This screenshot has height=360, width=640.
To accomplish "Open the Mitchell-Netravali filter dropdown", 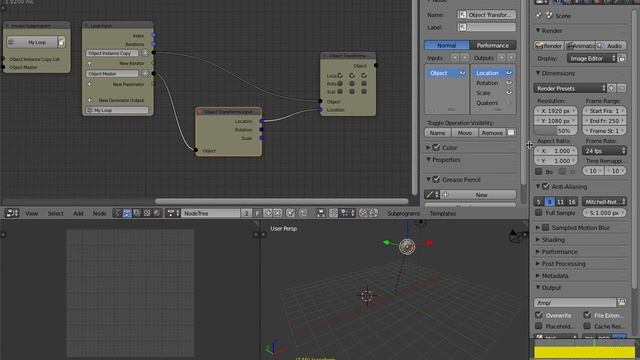I will click(x=604, y=202).
